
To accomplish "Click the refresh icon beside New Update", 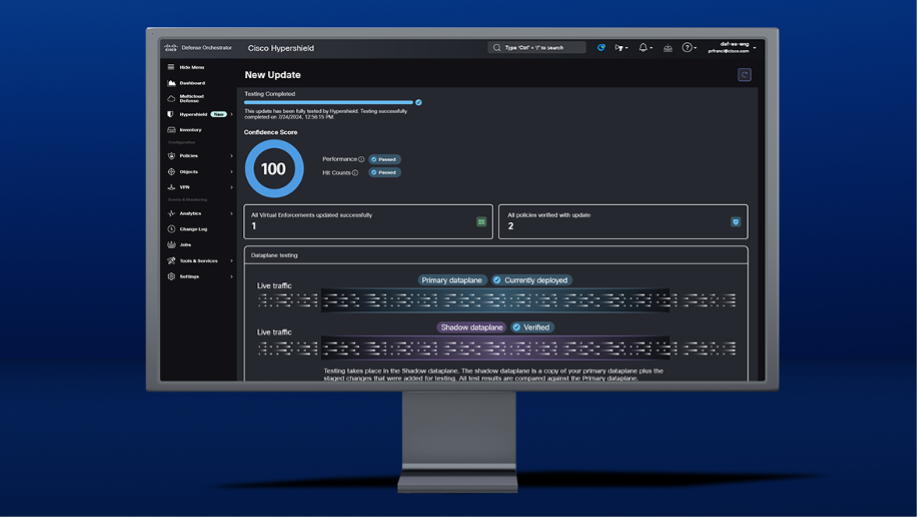I will [x=745, y=75].
